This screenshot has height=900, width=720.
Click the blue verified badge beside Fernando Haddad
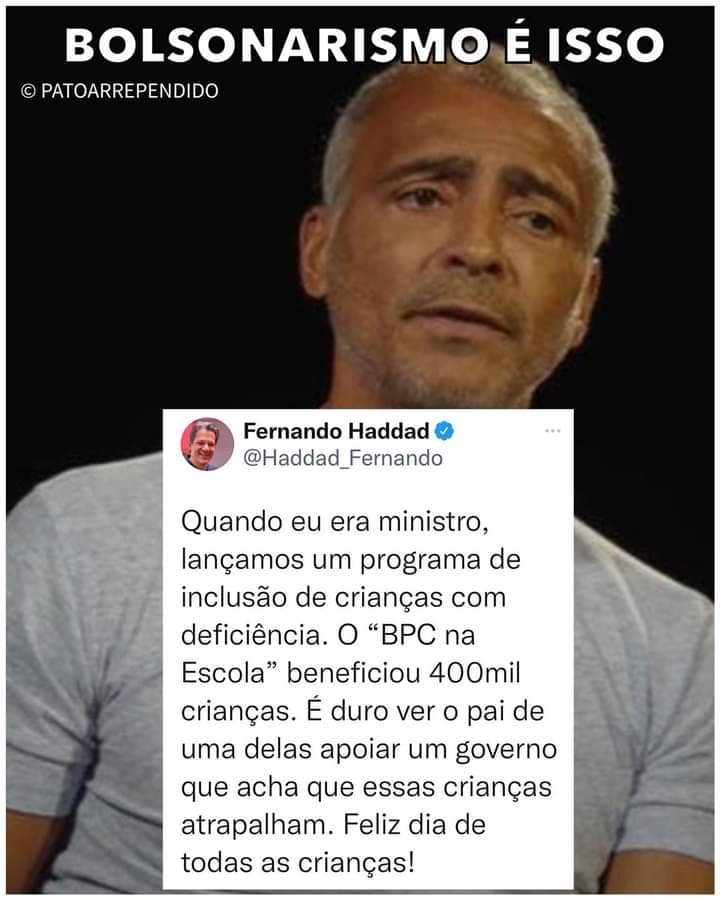(444, 431)
